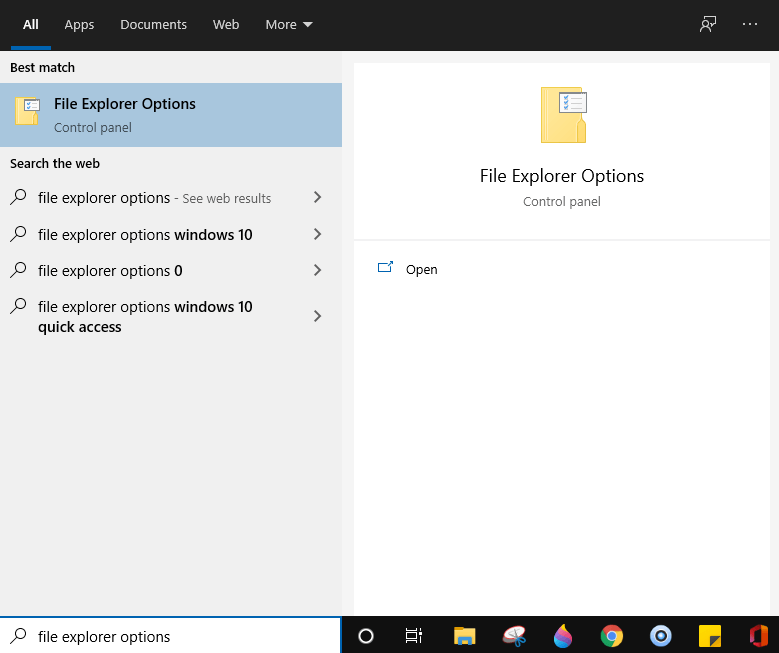779x653 pixels.
Task: Expand arrow for 'See web results' row
Action: coord(317,197)
